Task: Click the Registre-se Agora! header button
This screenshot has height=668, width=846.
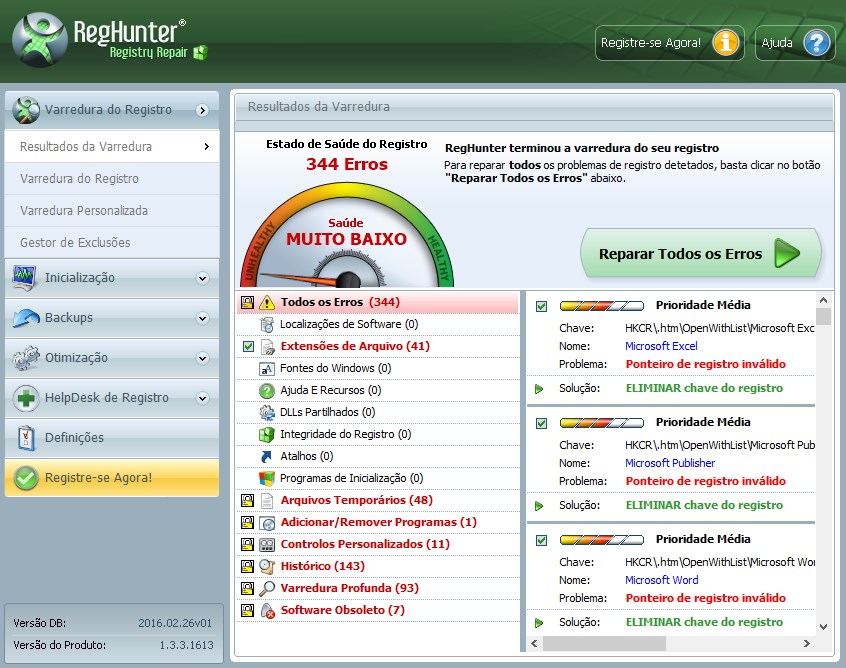Action: click(x=670, y=43)
